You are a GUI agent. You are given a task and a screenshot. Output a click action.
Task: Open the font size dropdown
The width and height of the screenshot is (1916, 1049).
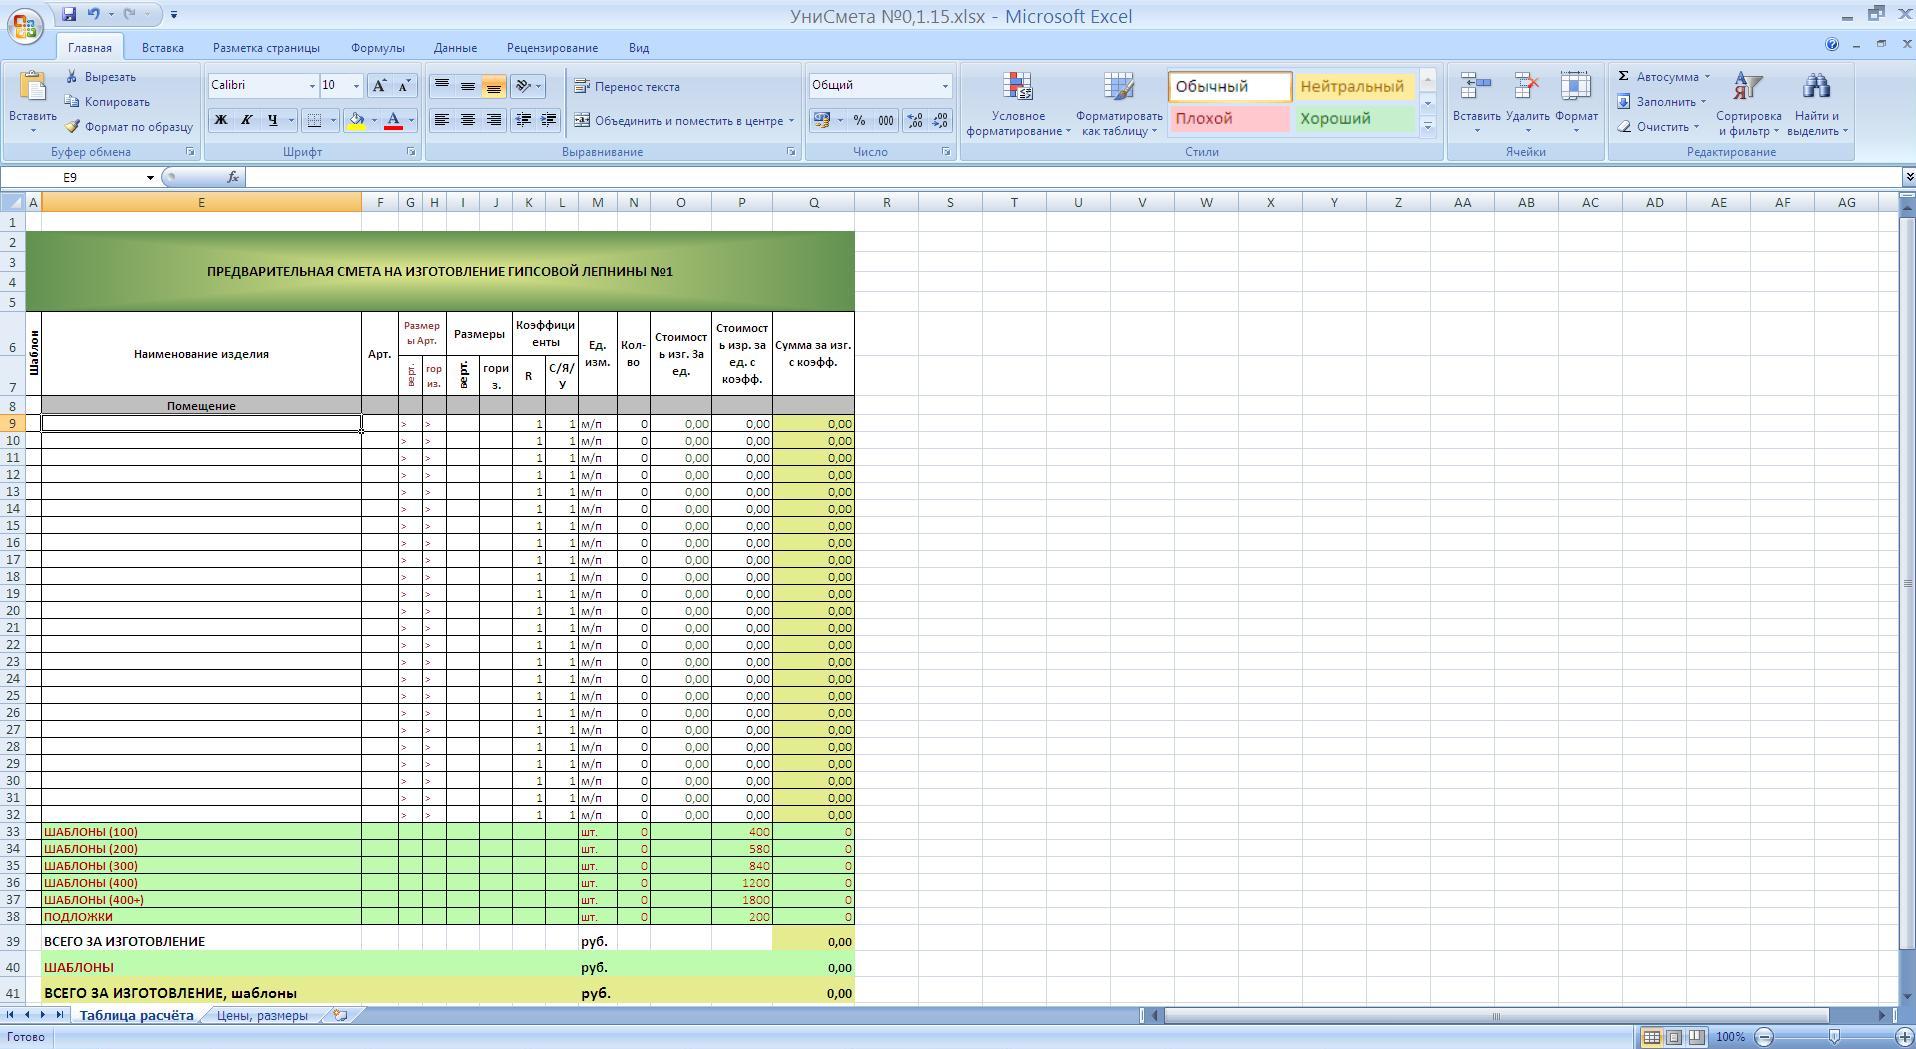tap(356, 86)
